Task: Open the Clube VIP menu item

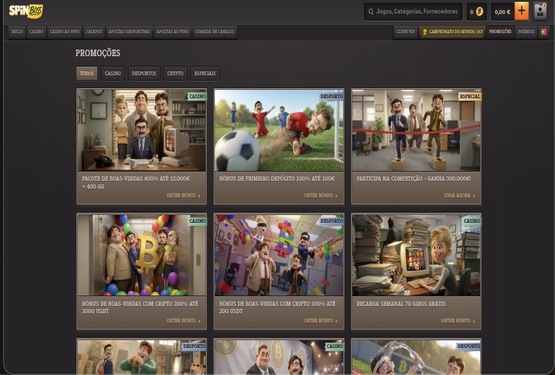Action: tap(405, 32)
